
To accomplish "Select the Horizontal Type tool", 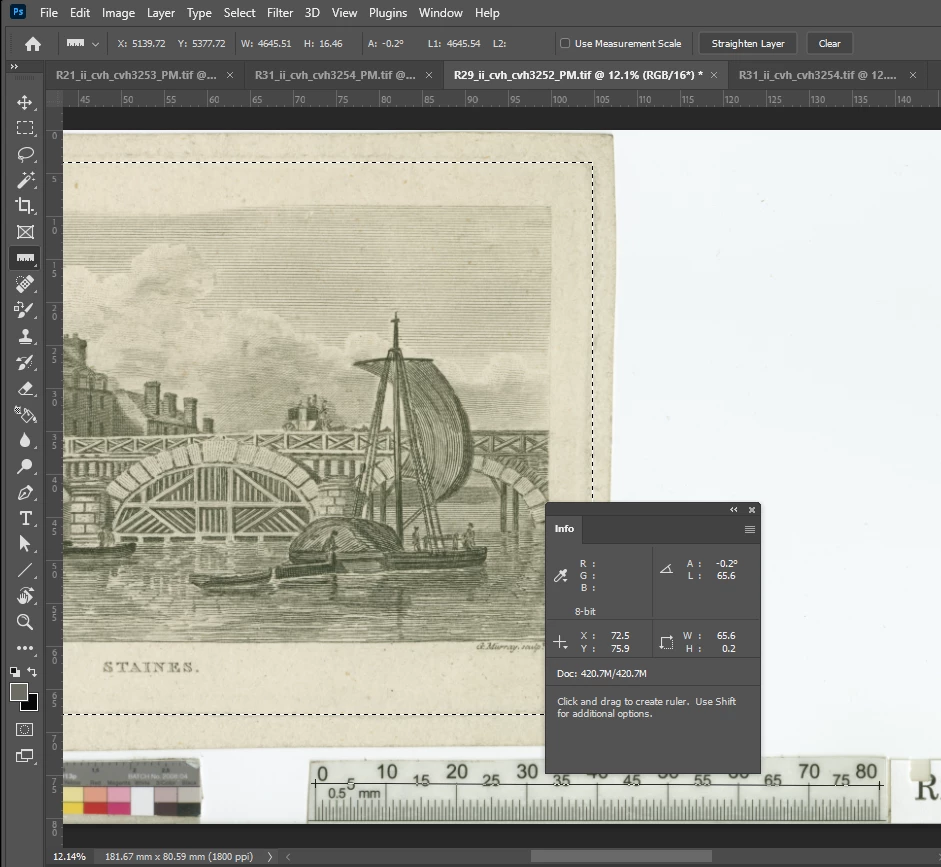I will [x=25, y=518].
